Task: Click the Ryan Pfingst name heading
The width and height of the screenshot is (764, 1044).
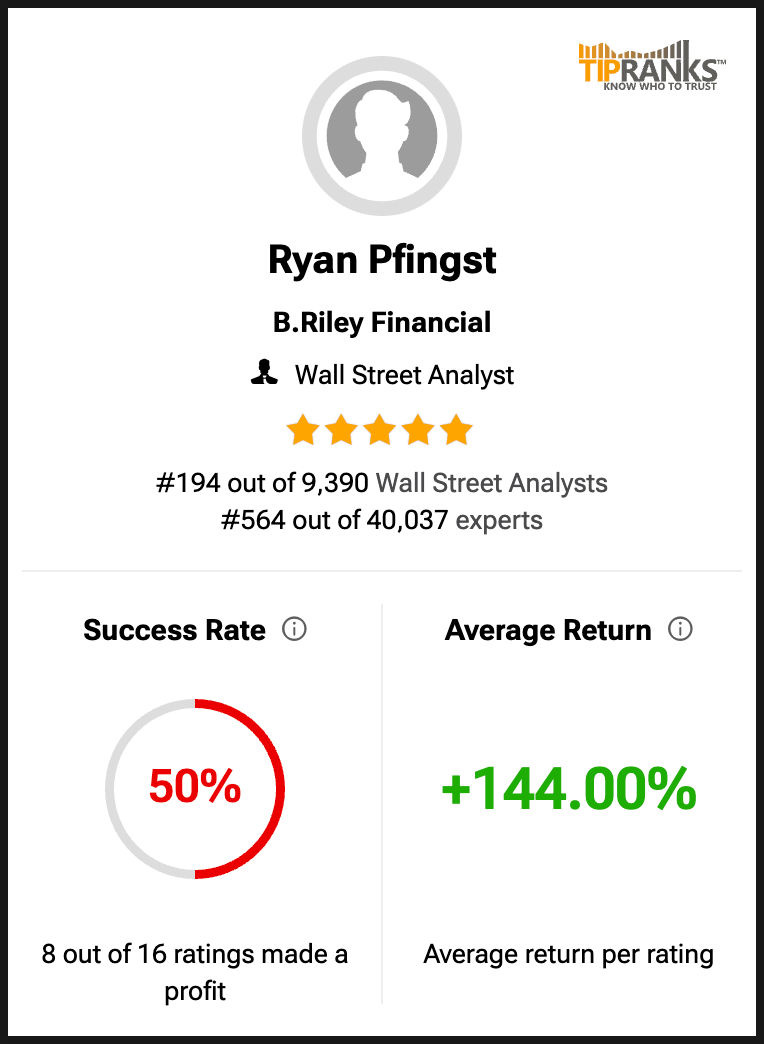Action: click(x=382, y=260)
